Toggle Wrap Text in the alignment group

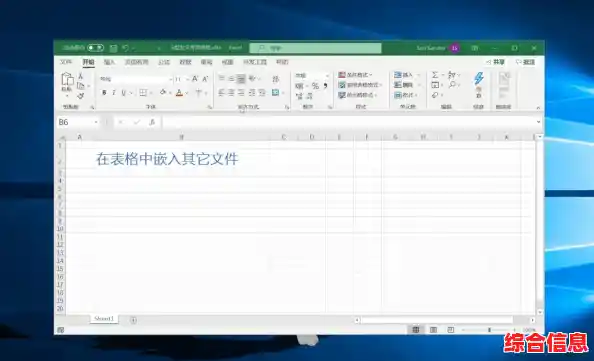(x=276, y=79)
